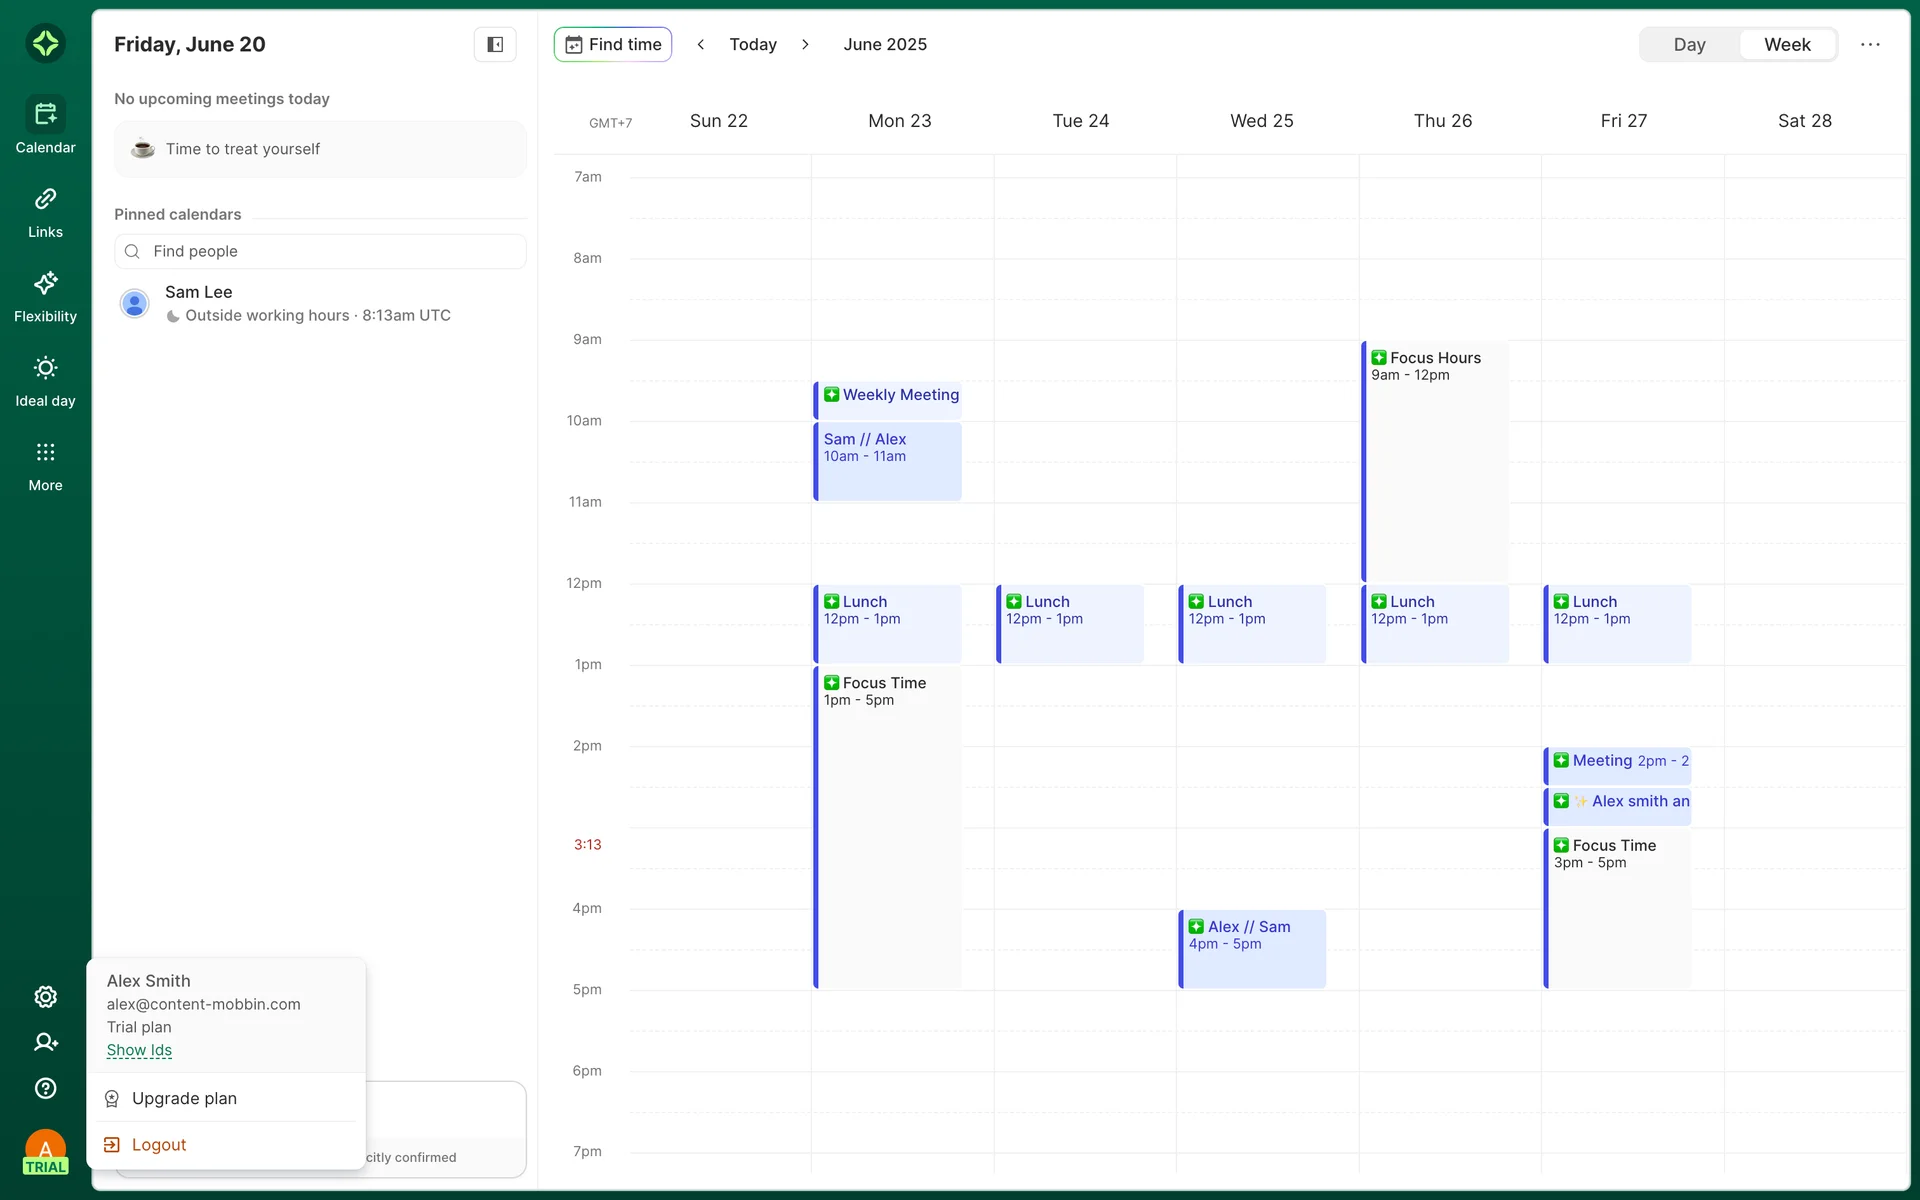Image resolution: width=1920 pixels, height=1200 pixels.
Task: Open the Flexibility sidebar icon
Action: click(x=45, y=284)
